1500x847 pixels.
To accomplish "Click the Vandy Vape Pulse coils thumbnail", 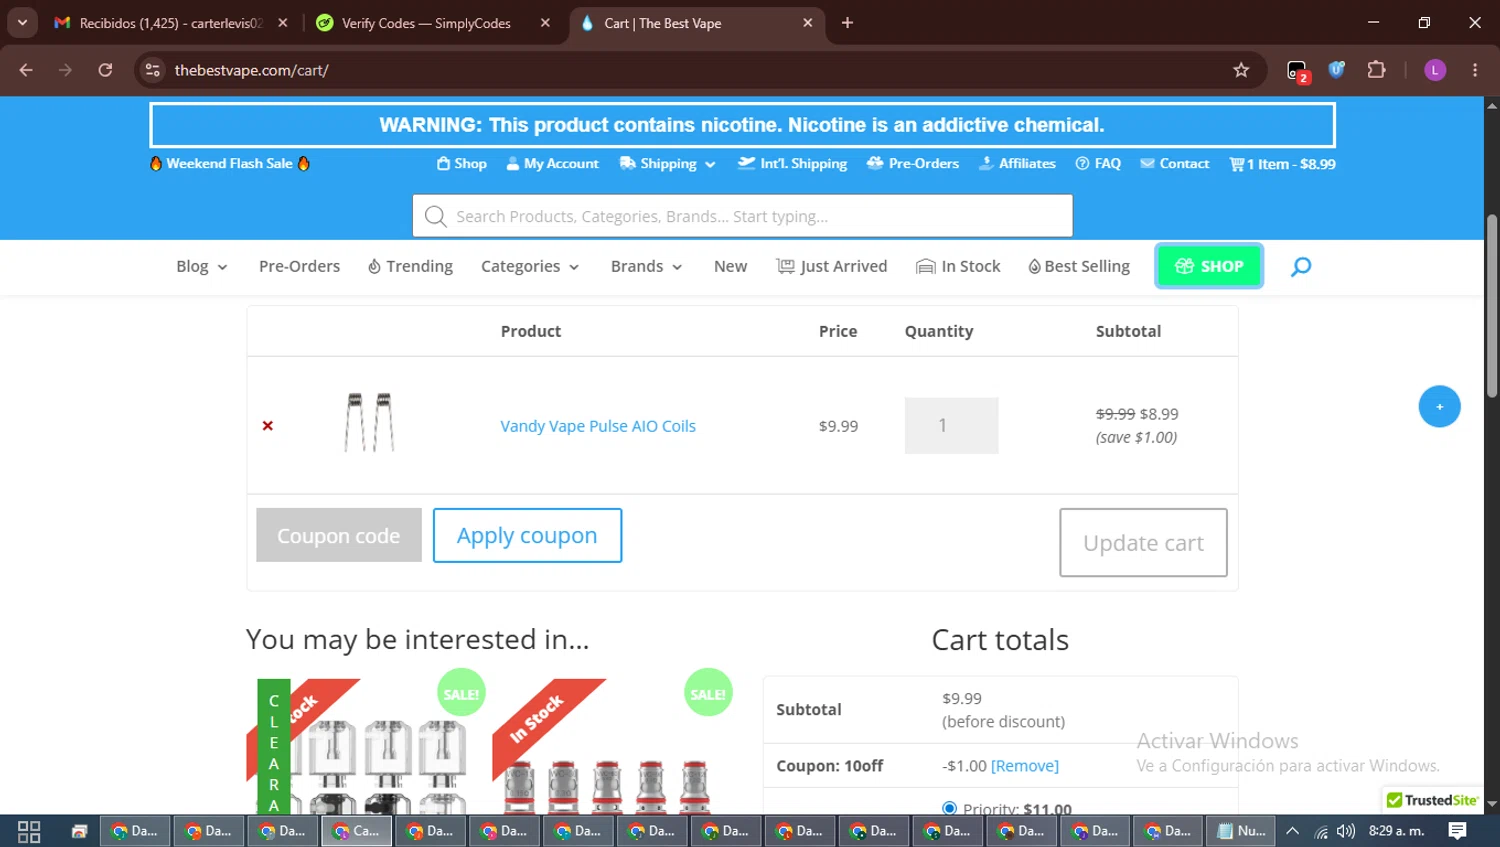I will (370, 423).
